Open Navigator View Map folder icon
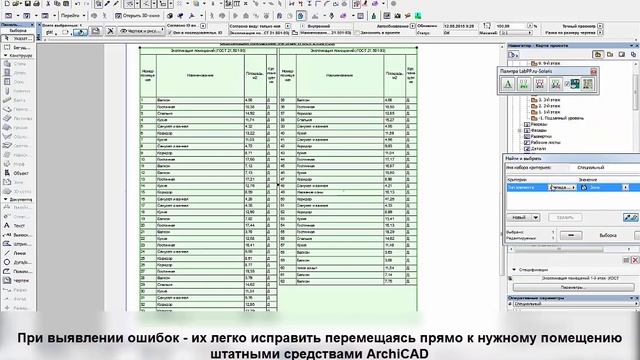This screenshot has height=360, width=640. click(610, 54)
